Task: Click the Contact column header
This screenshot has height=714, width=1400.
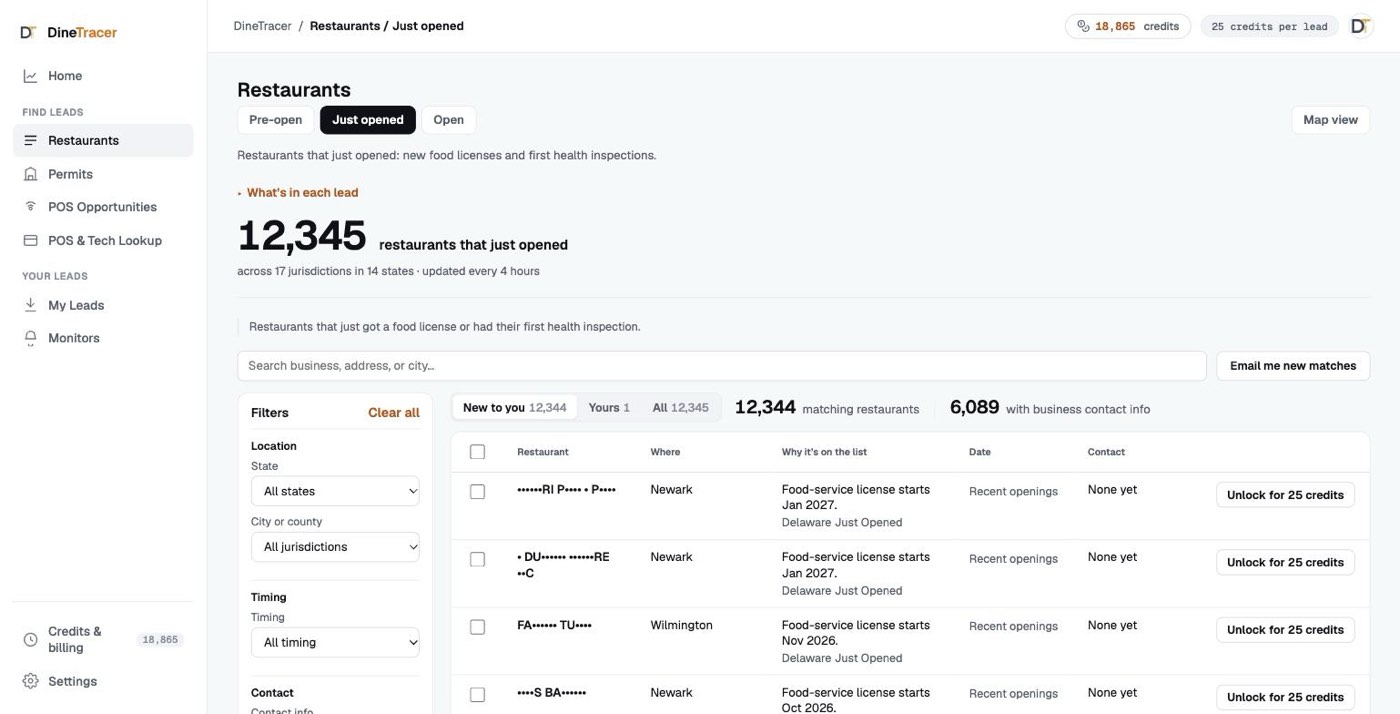Action: pos(1106,452)
